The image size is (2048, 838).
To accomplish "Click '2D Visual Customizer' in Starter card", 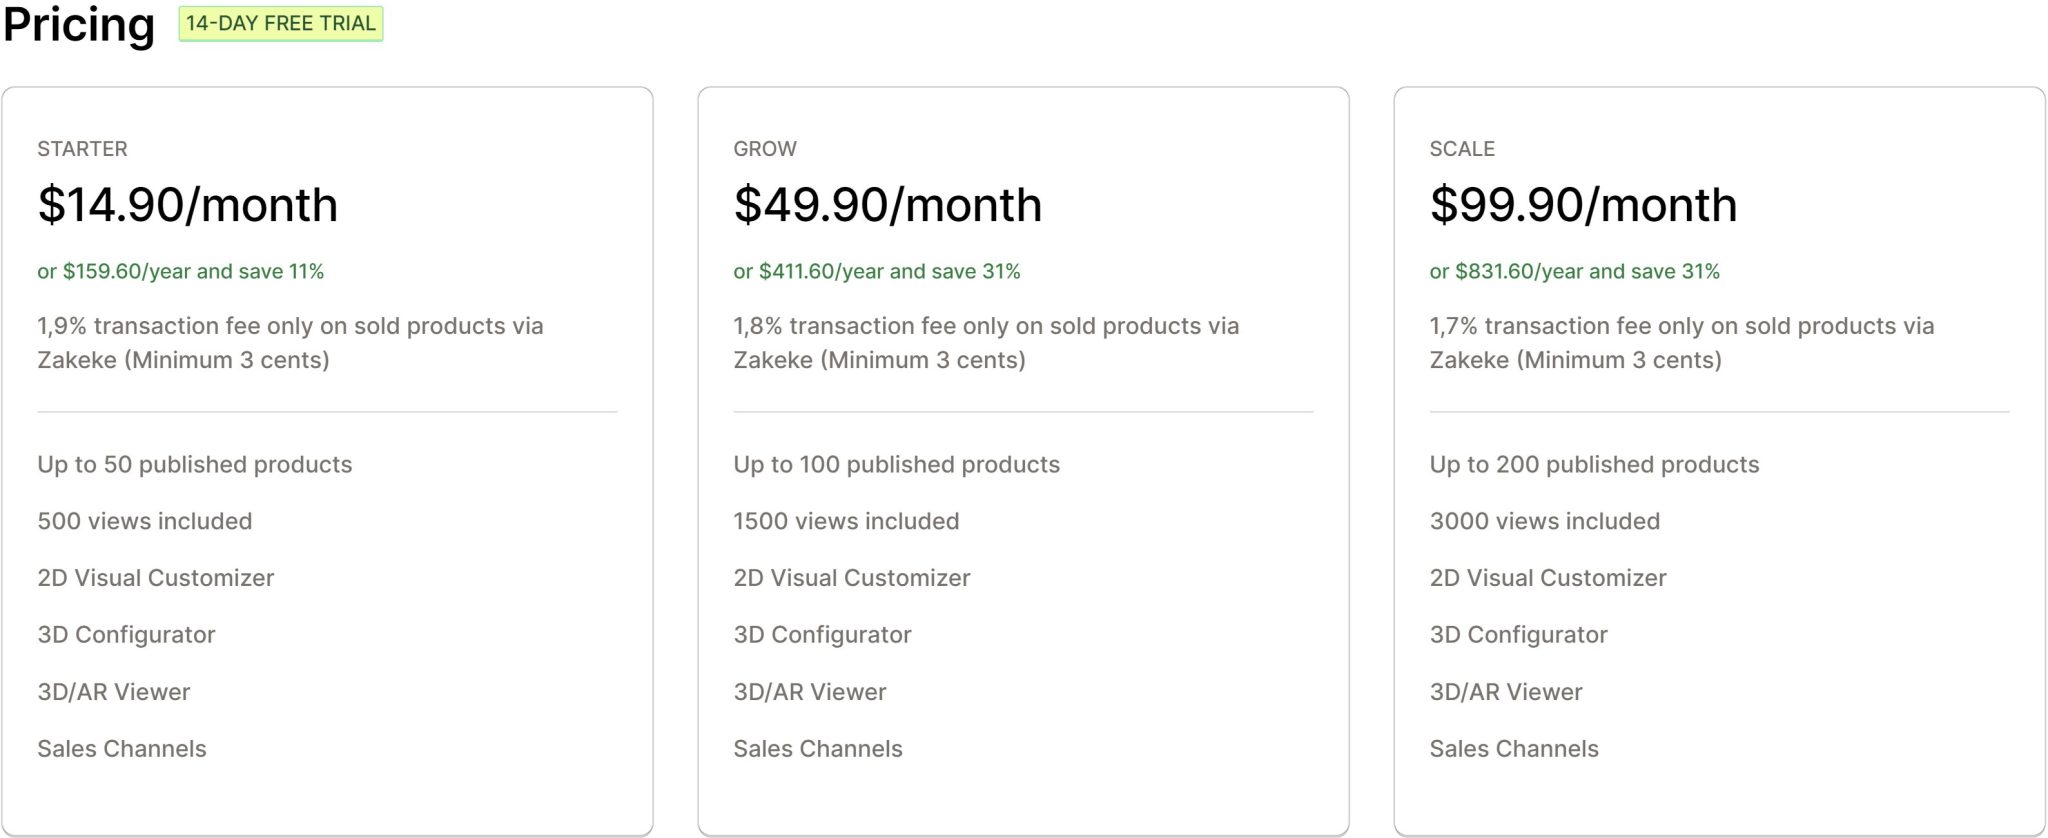I will coord(156,578).
